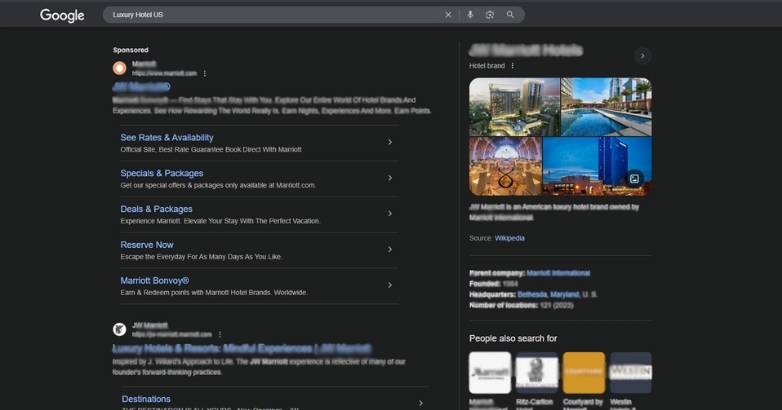Select Marriott logo in People also search for

[x=490, y=373]
